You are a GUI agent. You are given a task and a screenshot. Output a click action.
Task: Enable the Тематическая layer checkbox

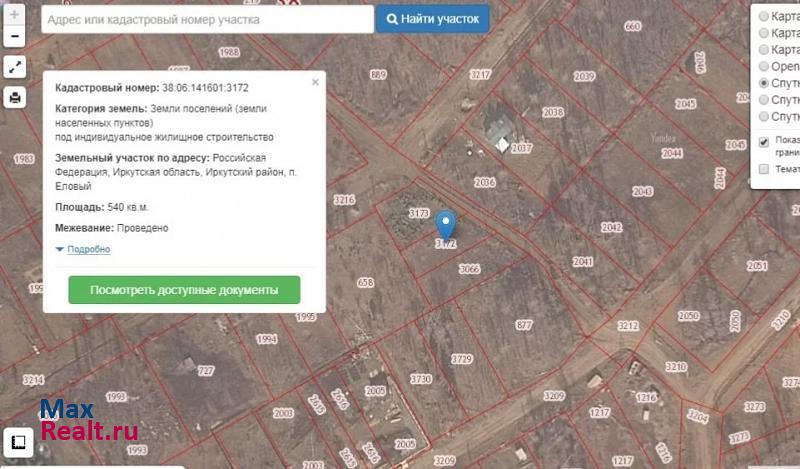pos(765,169)
